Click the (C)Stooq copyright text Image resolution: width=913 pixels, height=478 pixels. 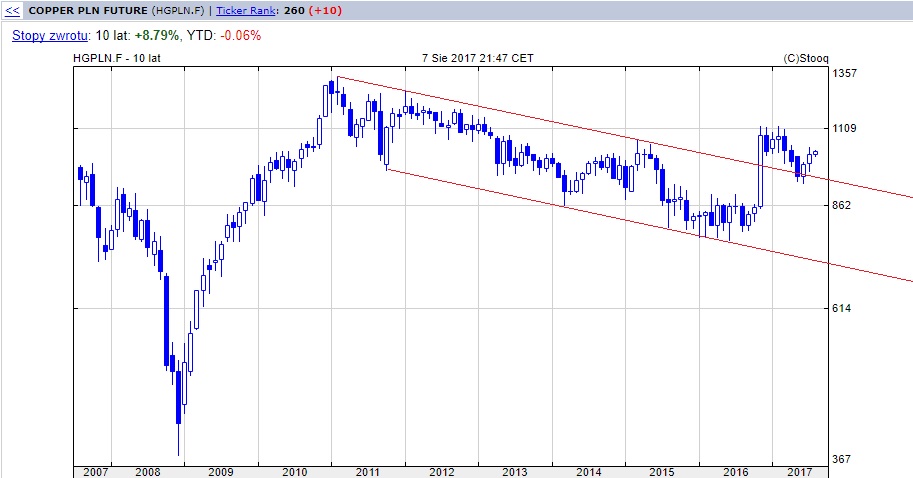click(806, 58)
